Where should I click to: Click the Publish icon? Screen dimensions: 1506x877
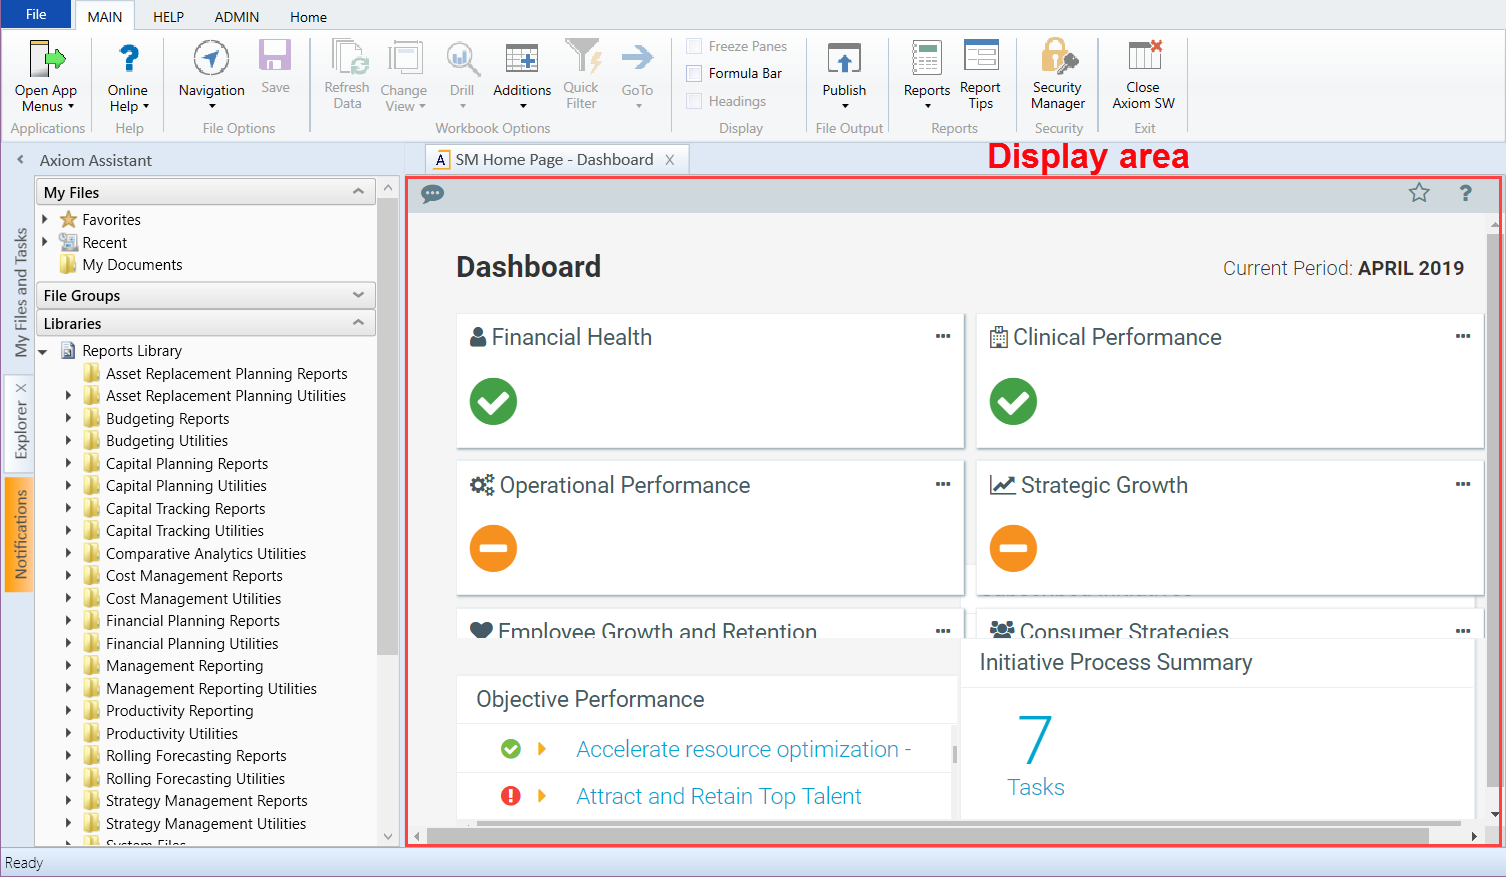point(844,60)
